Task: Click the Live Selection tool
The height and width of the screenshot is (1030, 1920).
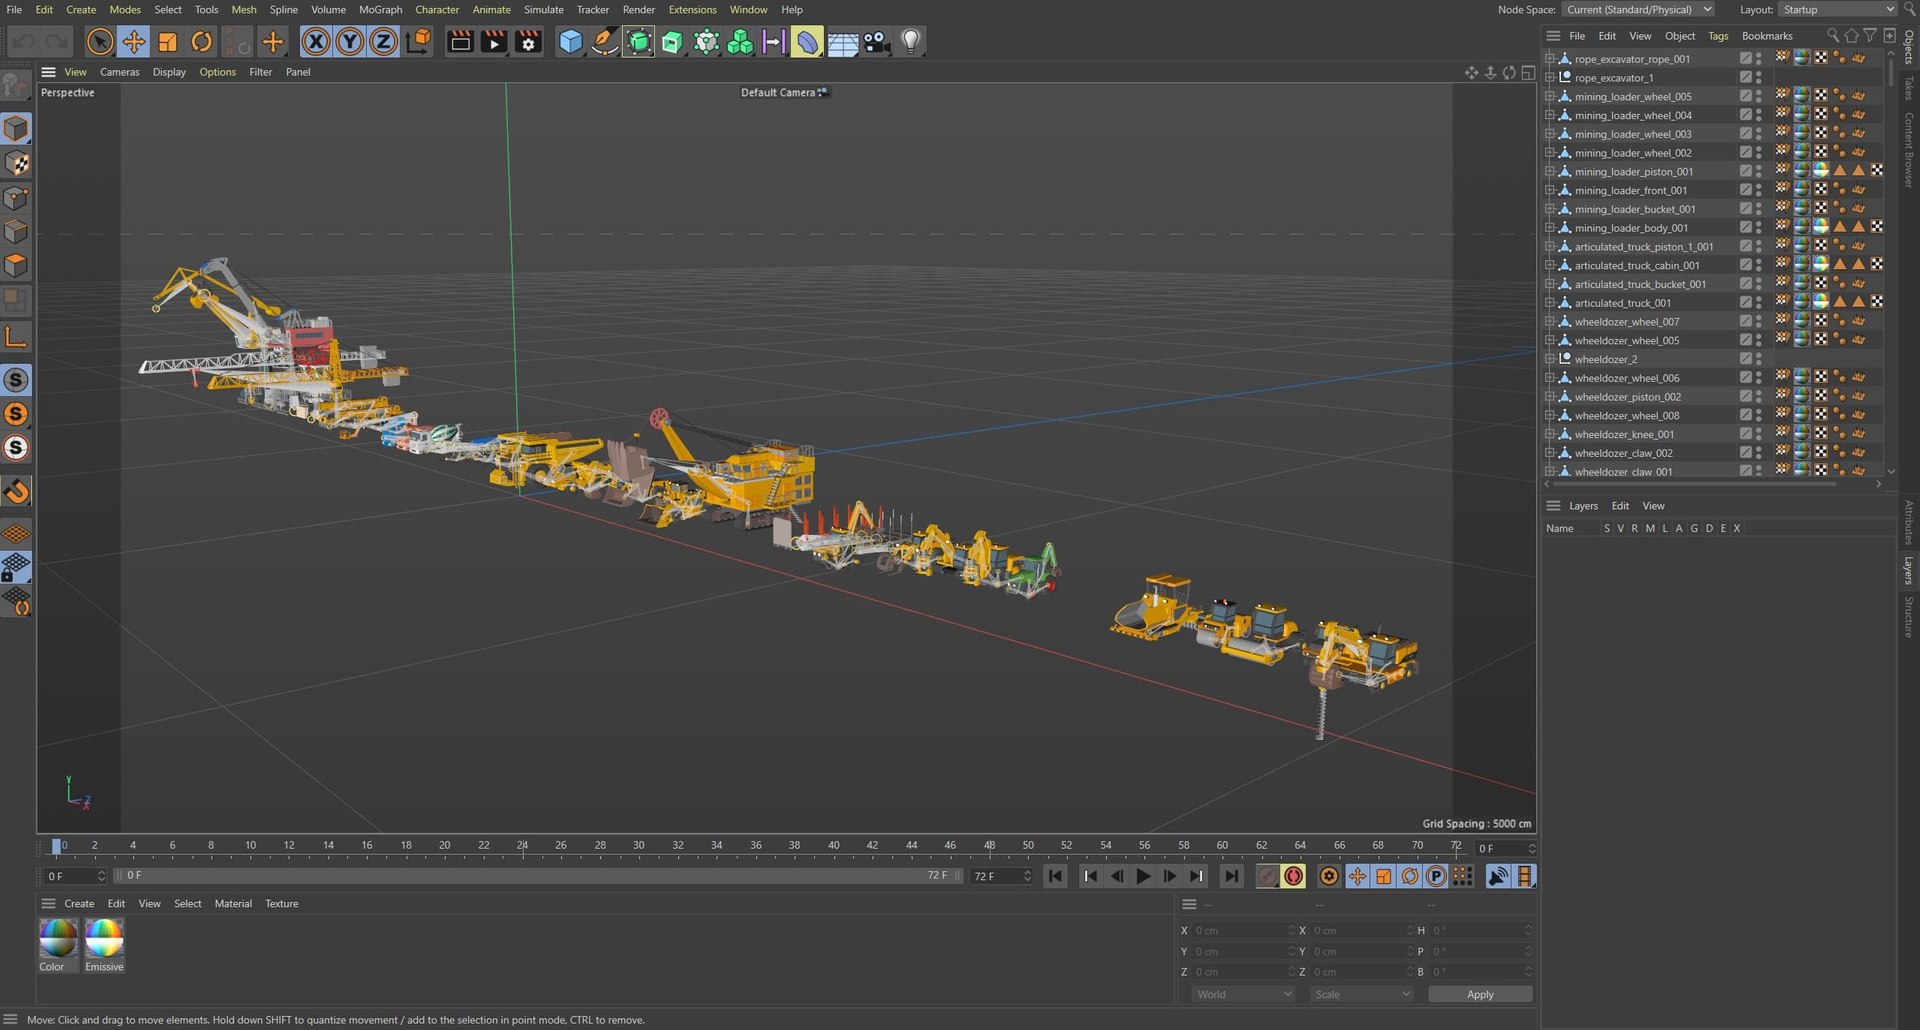Action: pos(99,42)
